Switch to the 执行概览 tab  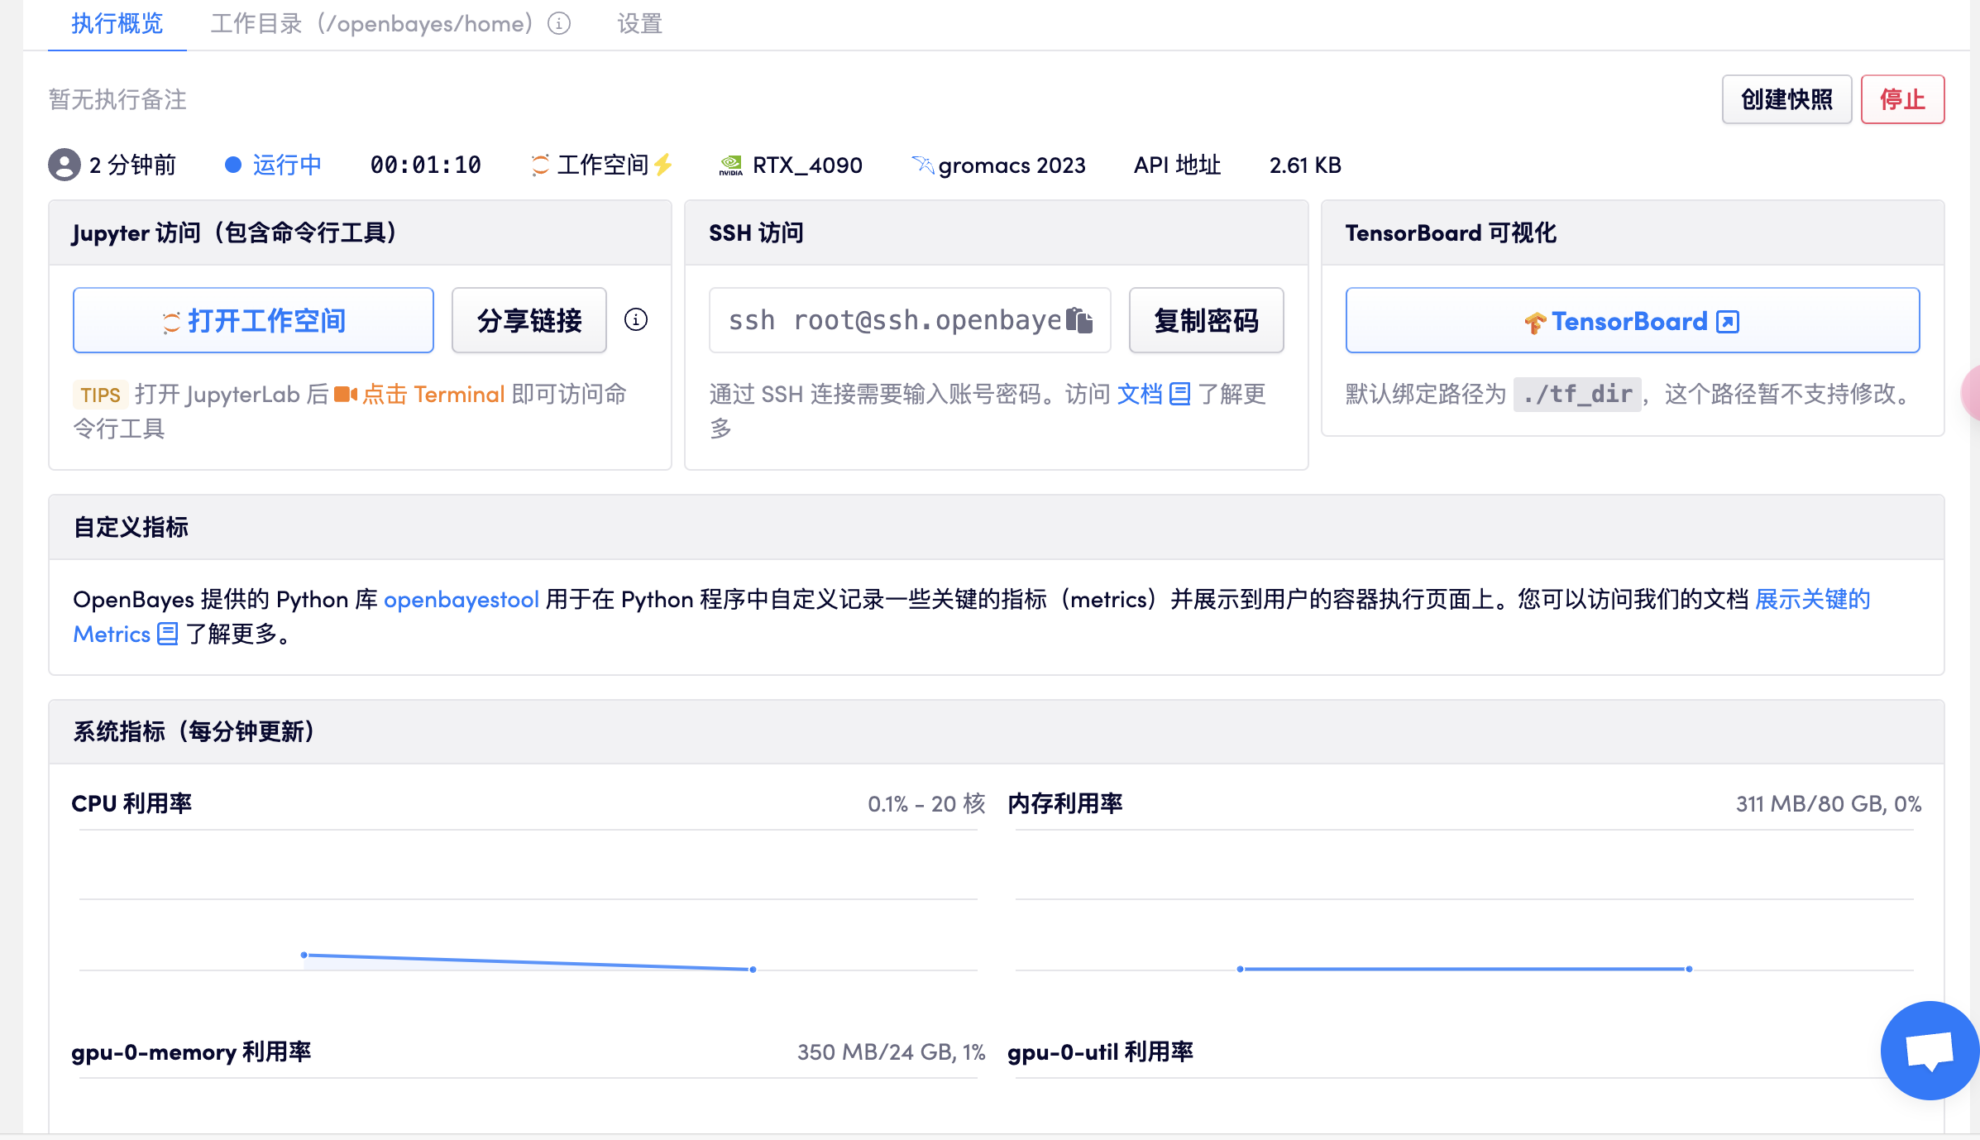(x=117, y=23)
